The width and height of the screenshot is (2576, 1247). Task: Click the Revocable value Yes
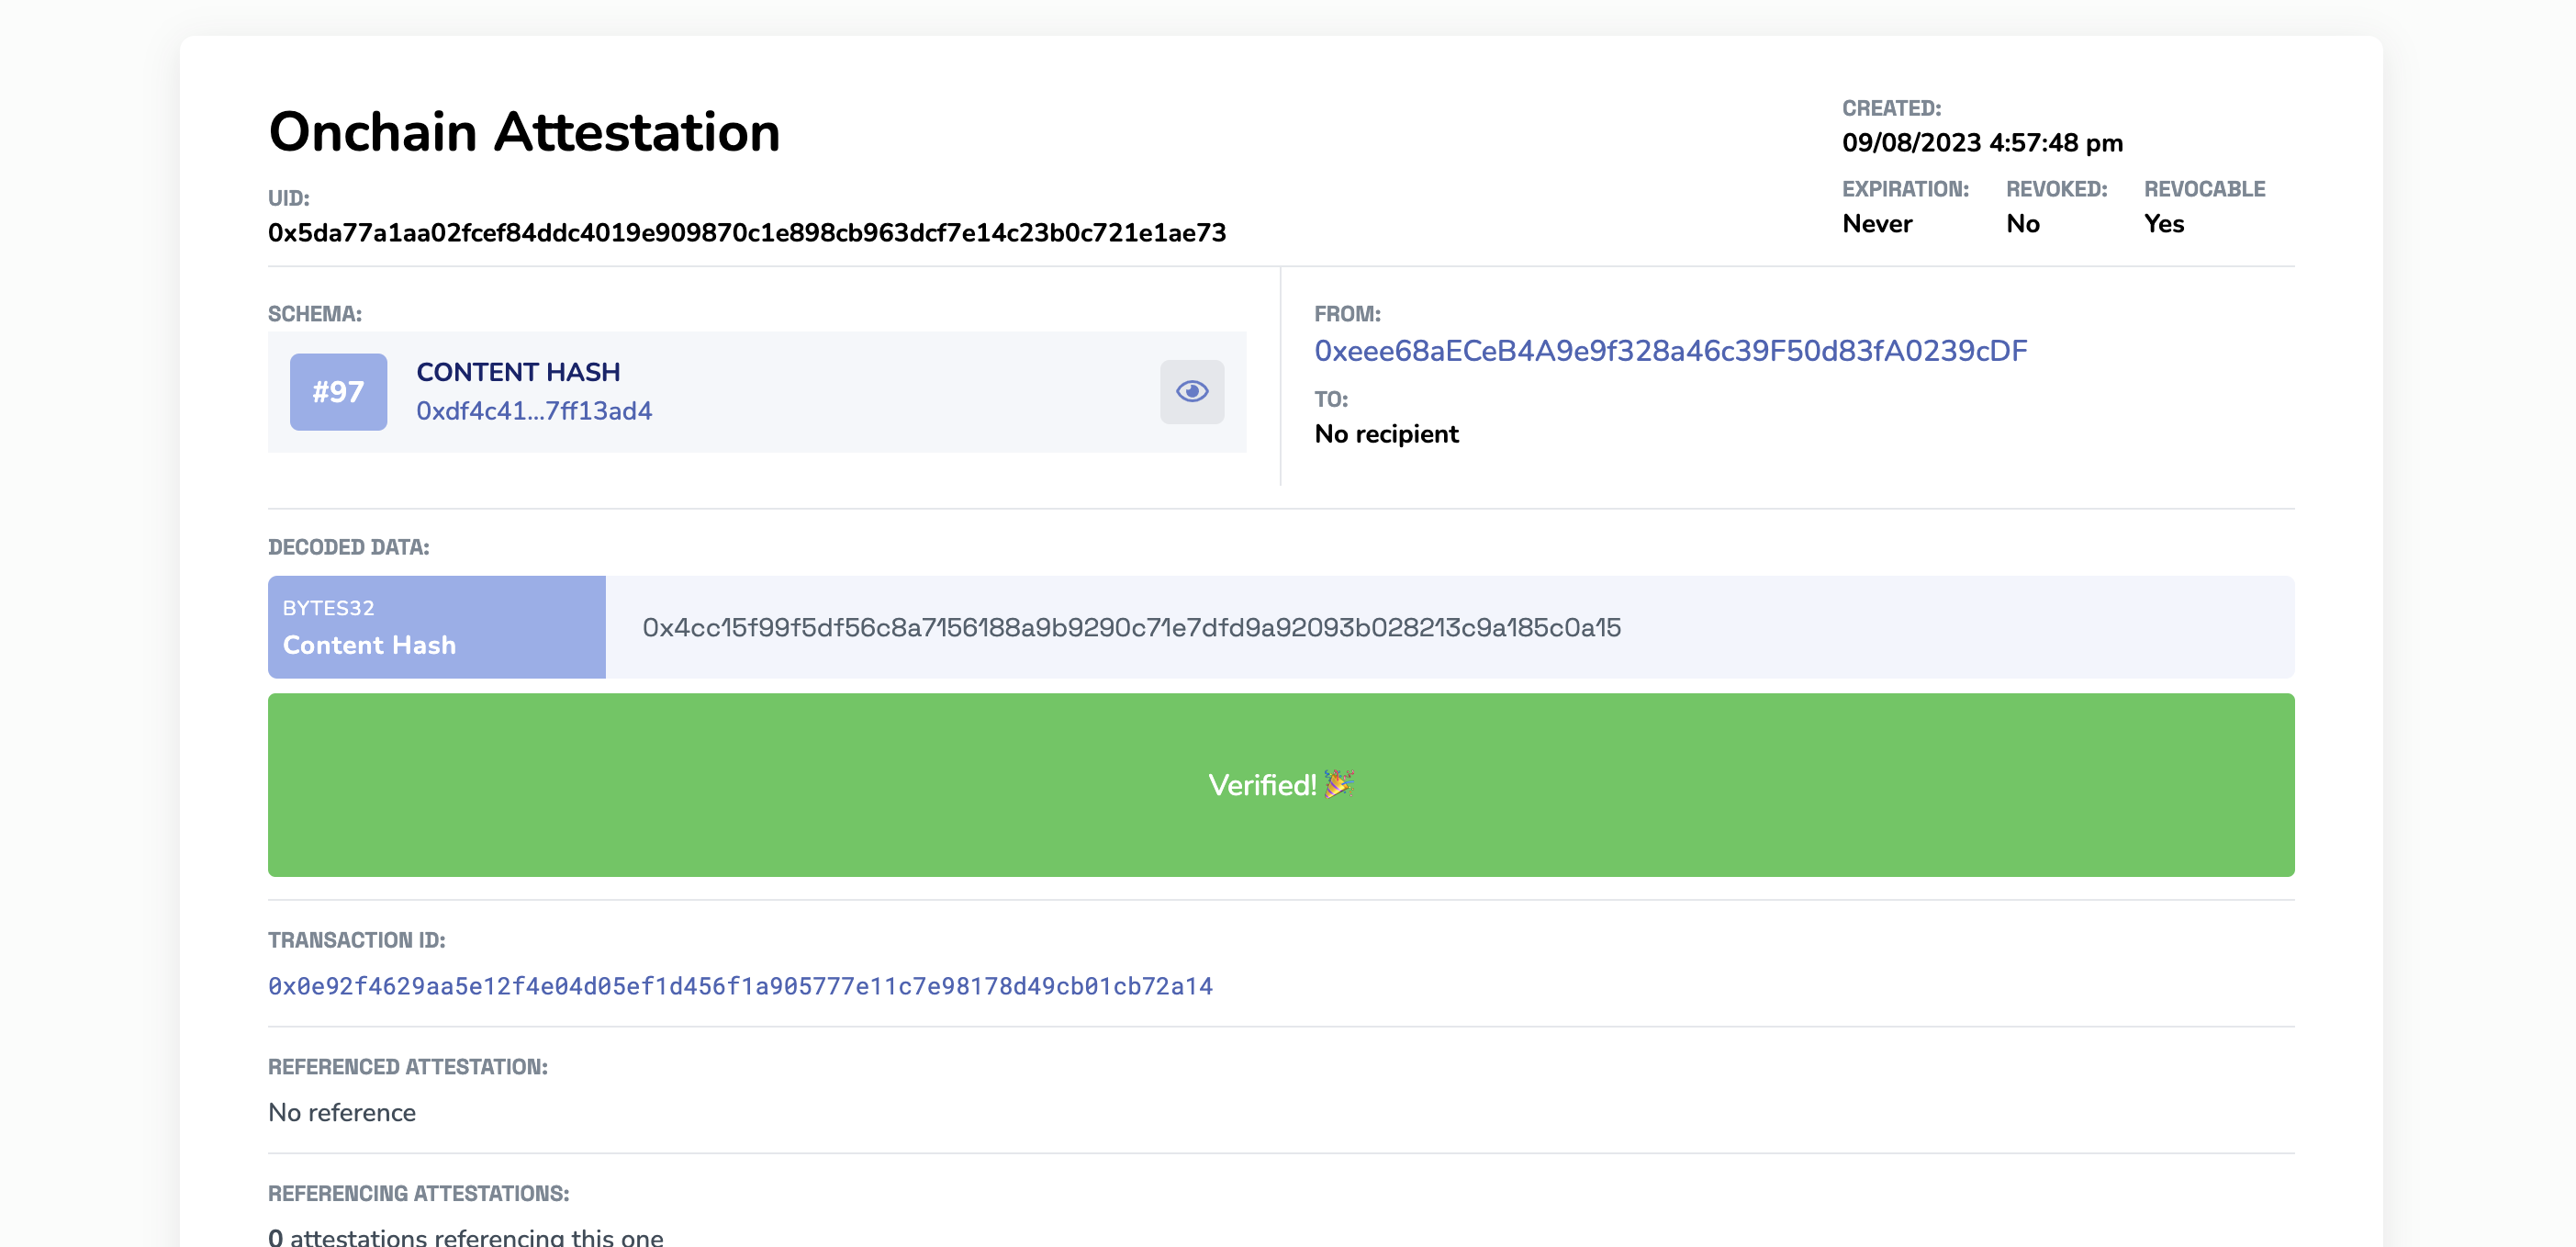click(x=2163, y=224)
